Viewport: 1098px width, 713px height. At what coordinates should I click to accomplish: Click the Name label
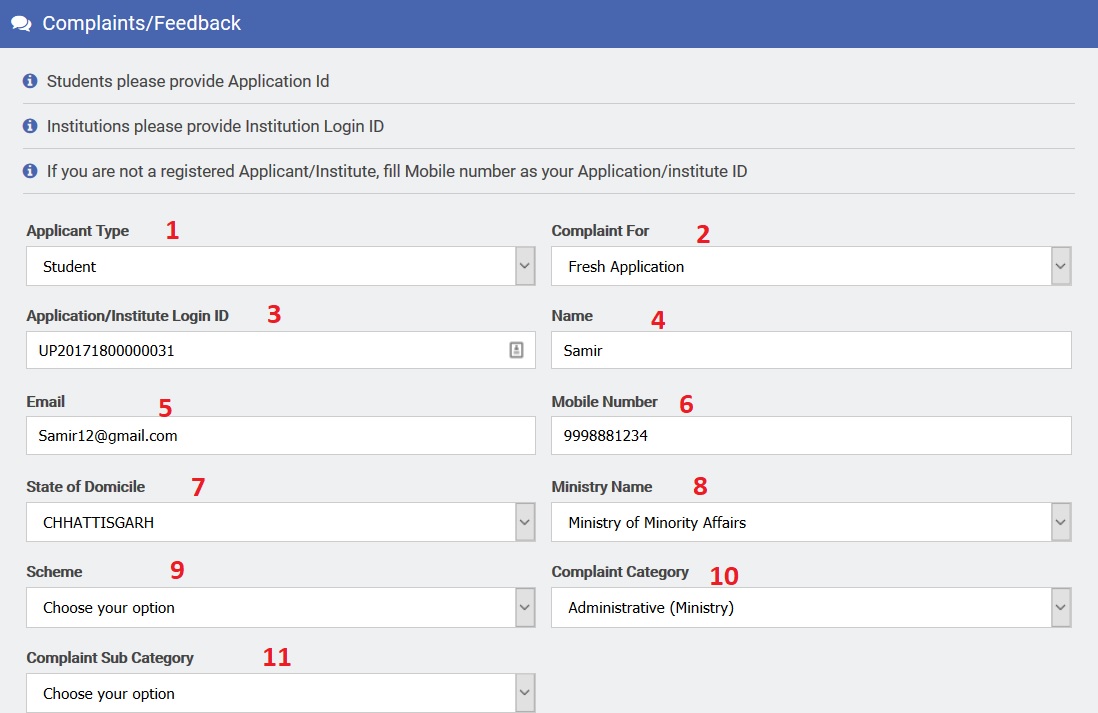[572, 316]
